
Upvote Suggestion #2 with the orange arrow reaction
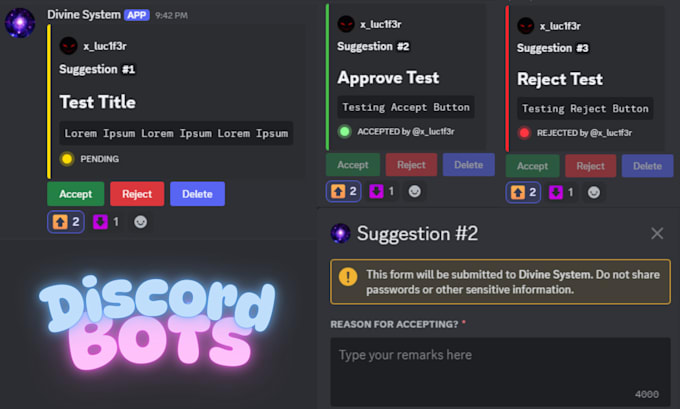pyautogui.click(x=343, y=191)
